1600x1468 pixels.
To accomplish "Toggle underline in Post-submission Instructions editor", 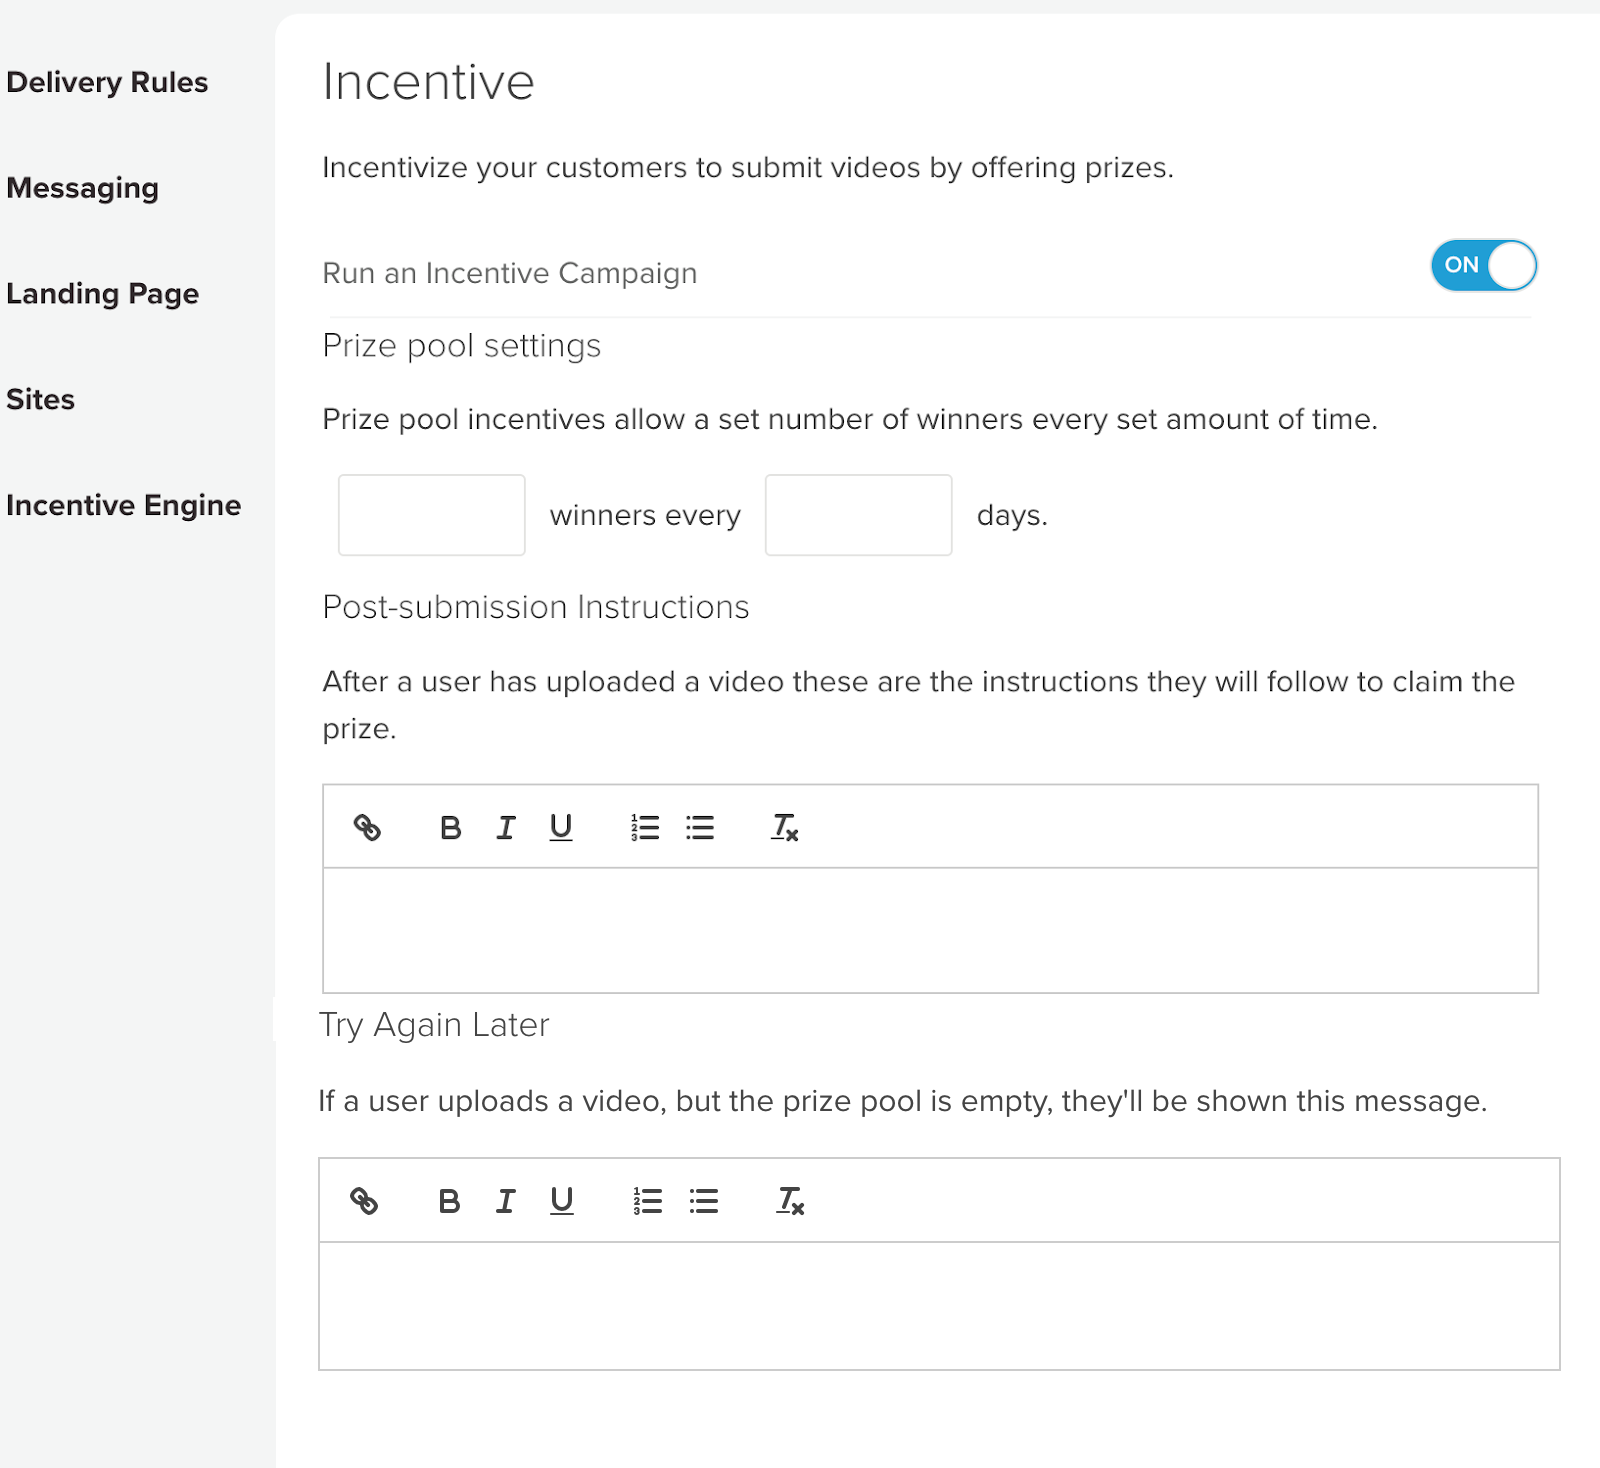I will [561, 827].
